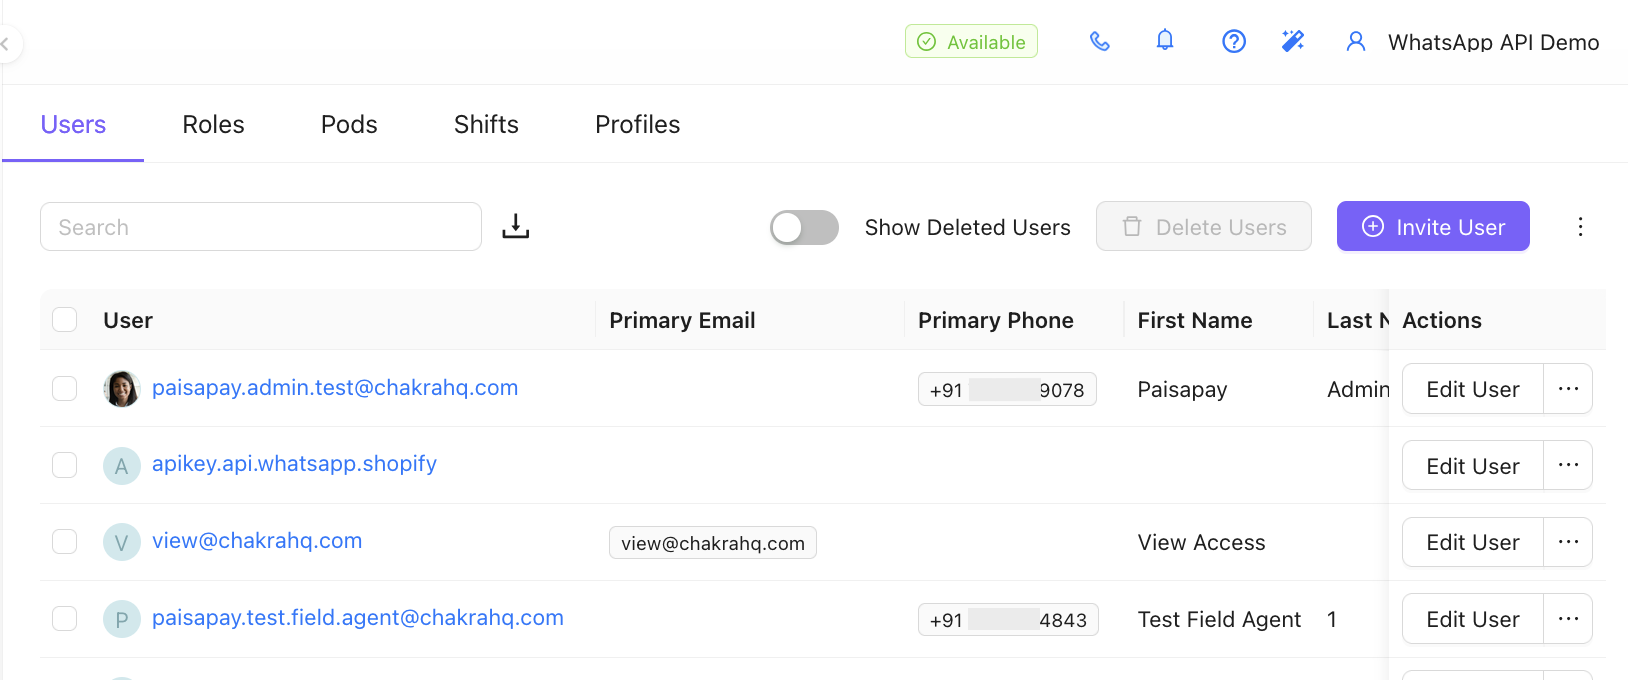Click the Invite User button
The height and width of the screenshot is (680, 1628).
click(x=1433, y=226)
